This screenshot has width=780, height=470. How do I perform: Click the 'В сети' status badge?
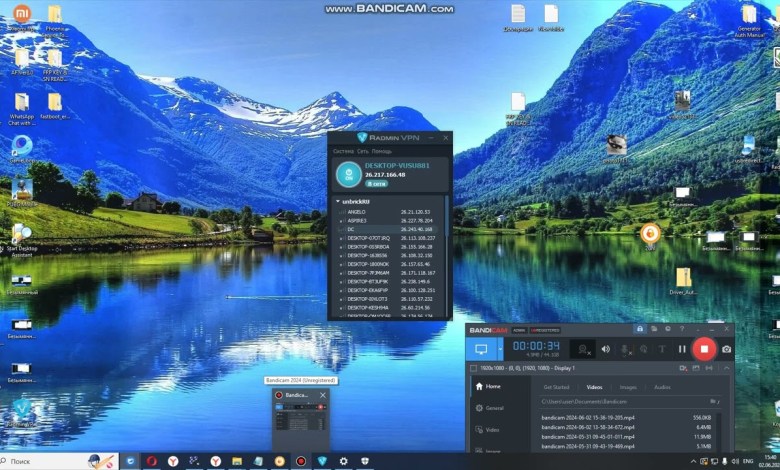coord(377,184)
